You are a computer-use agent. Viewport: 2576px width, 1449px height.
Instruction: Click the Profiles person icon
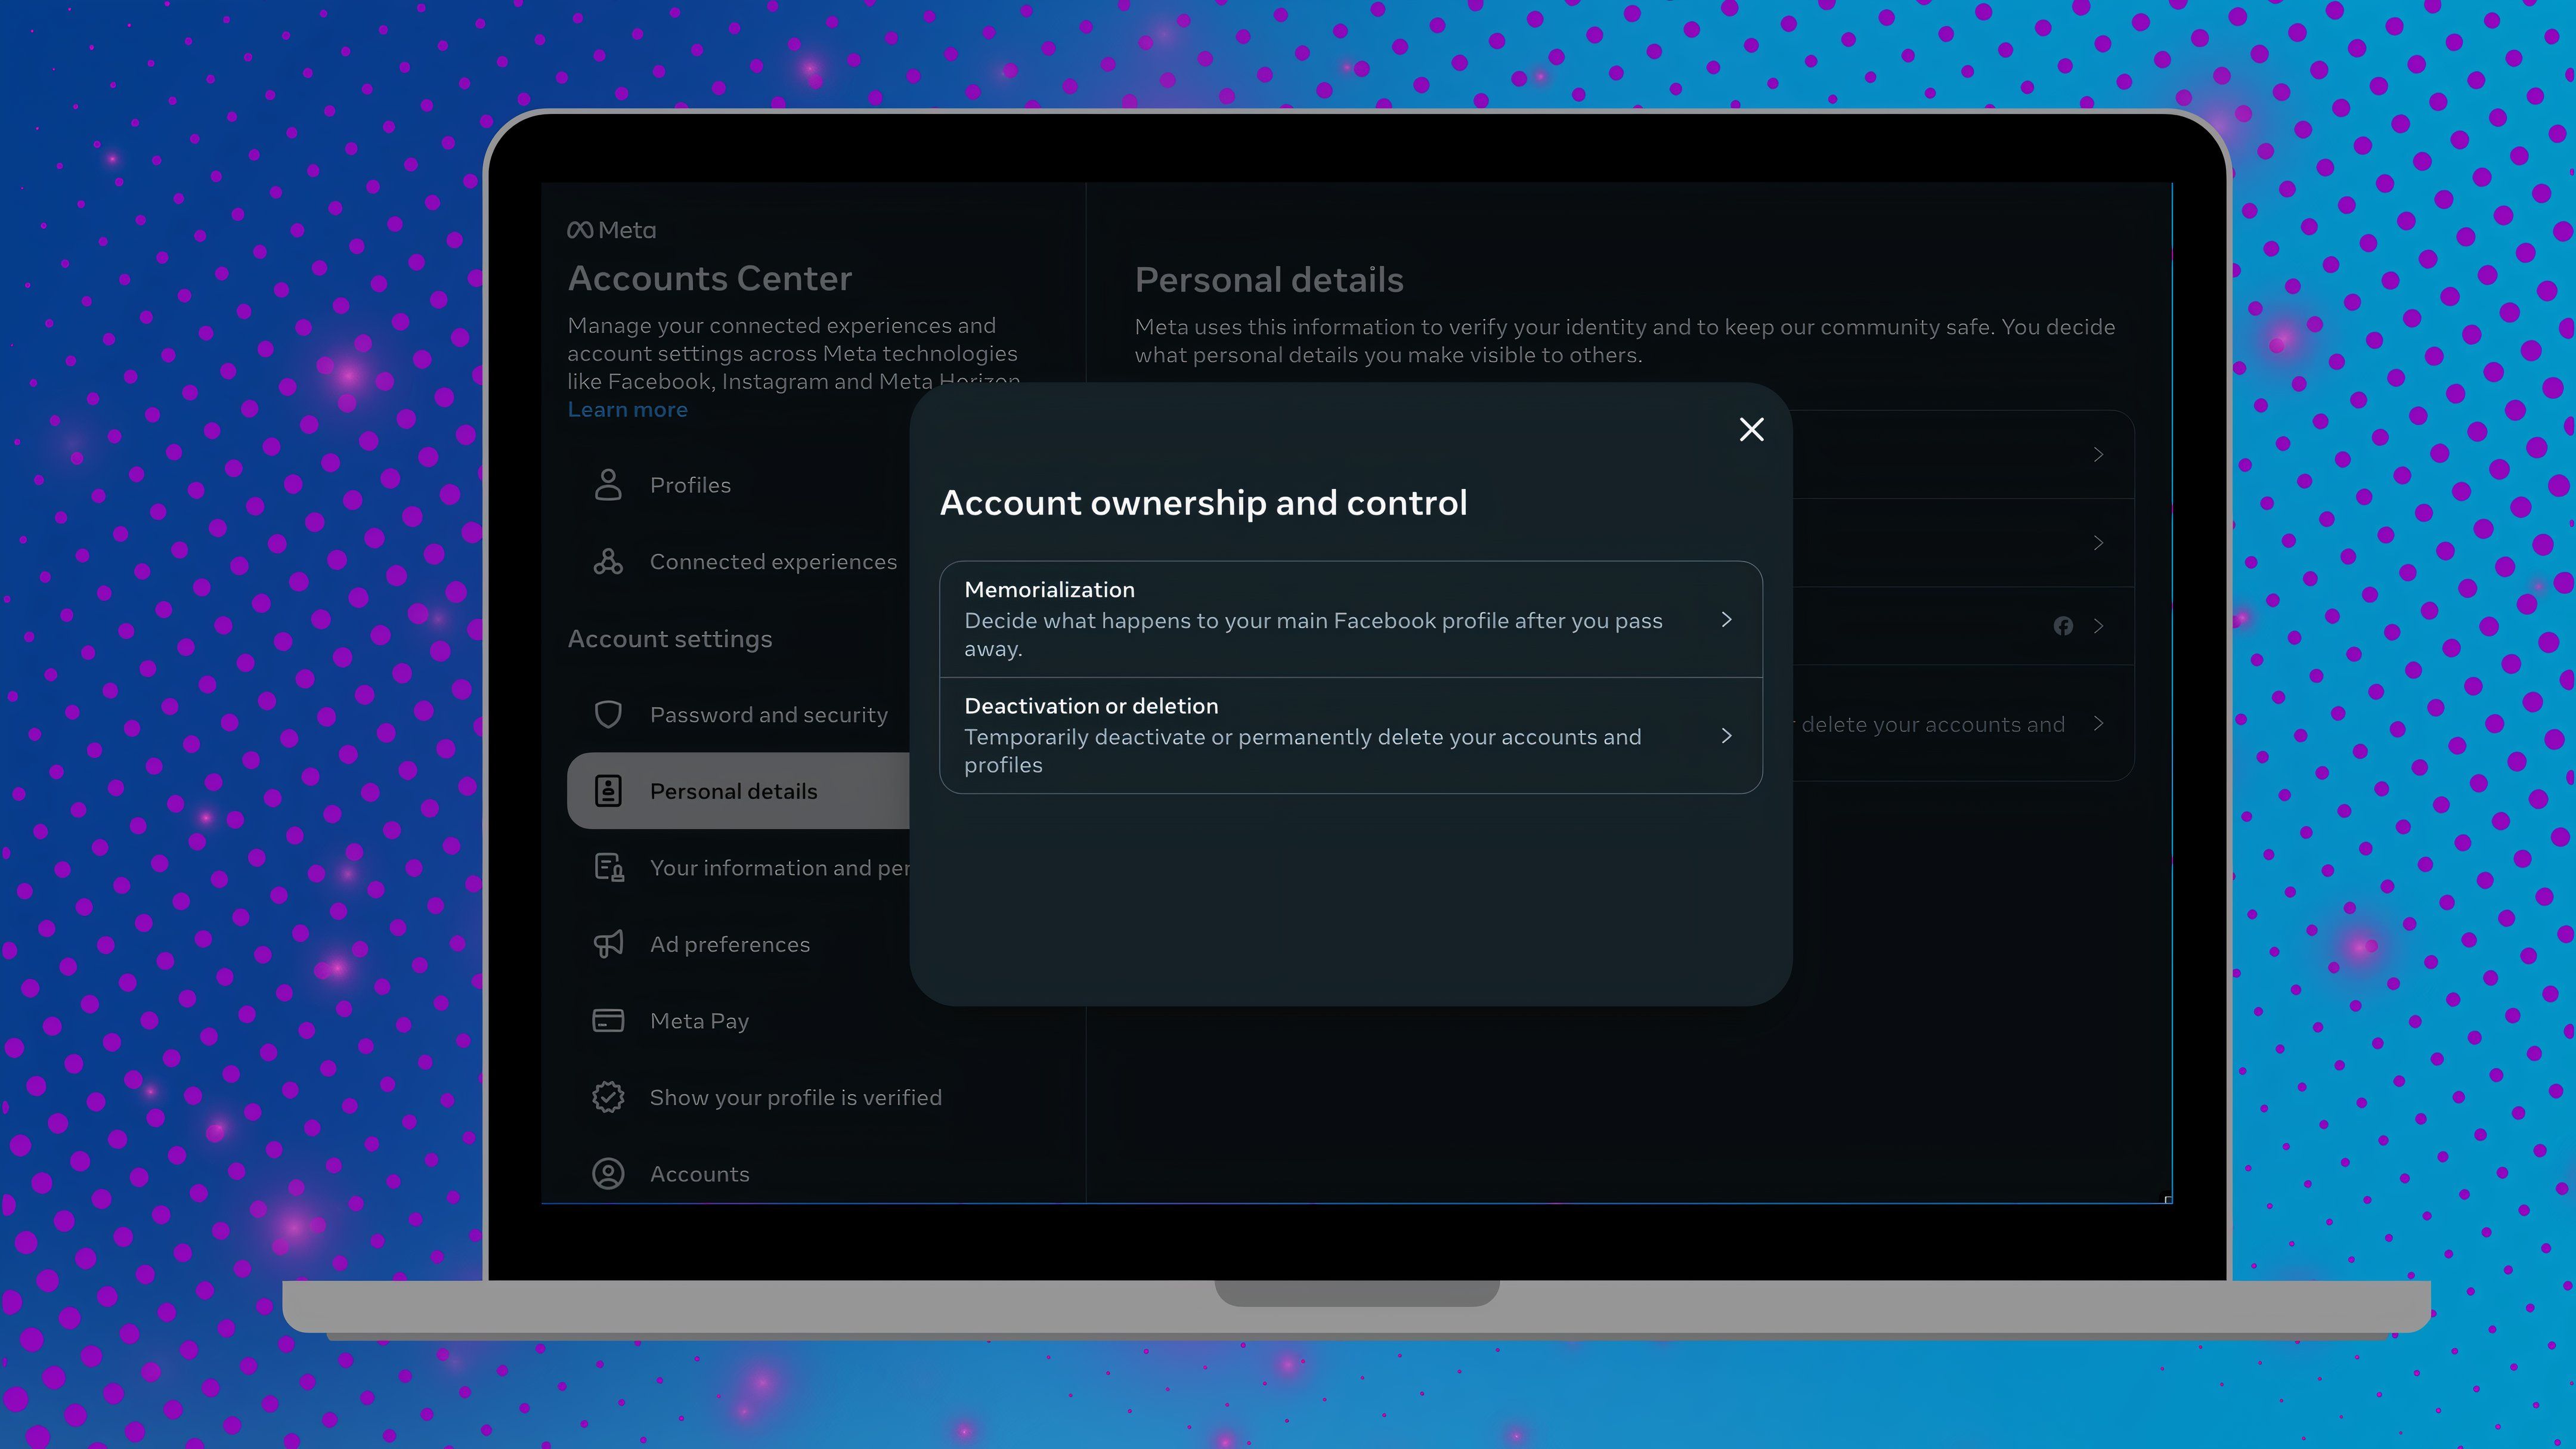coord(608,485)
